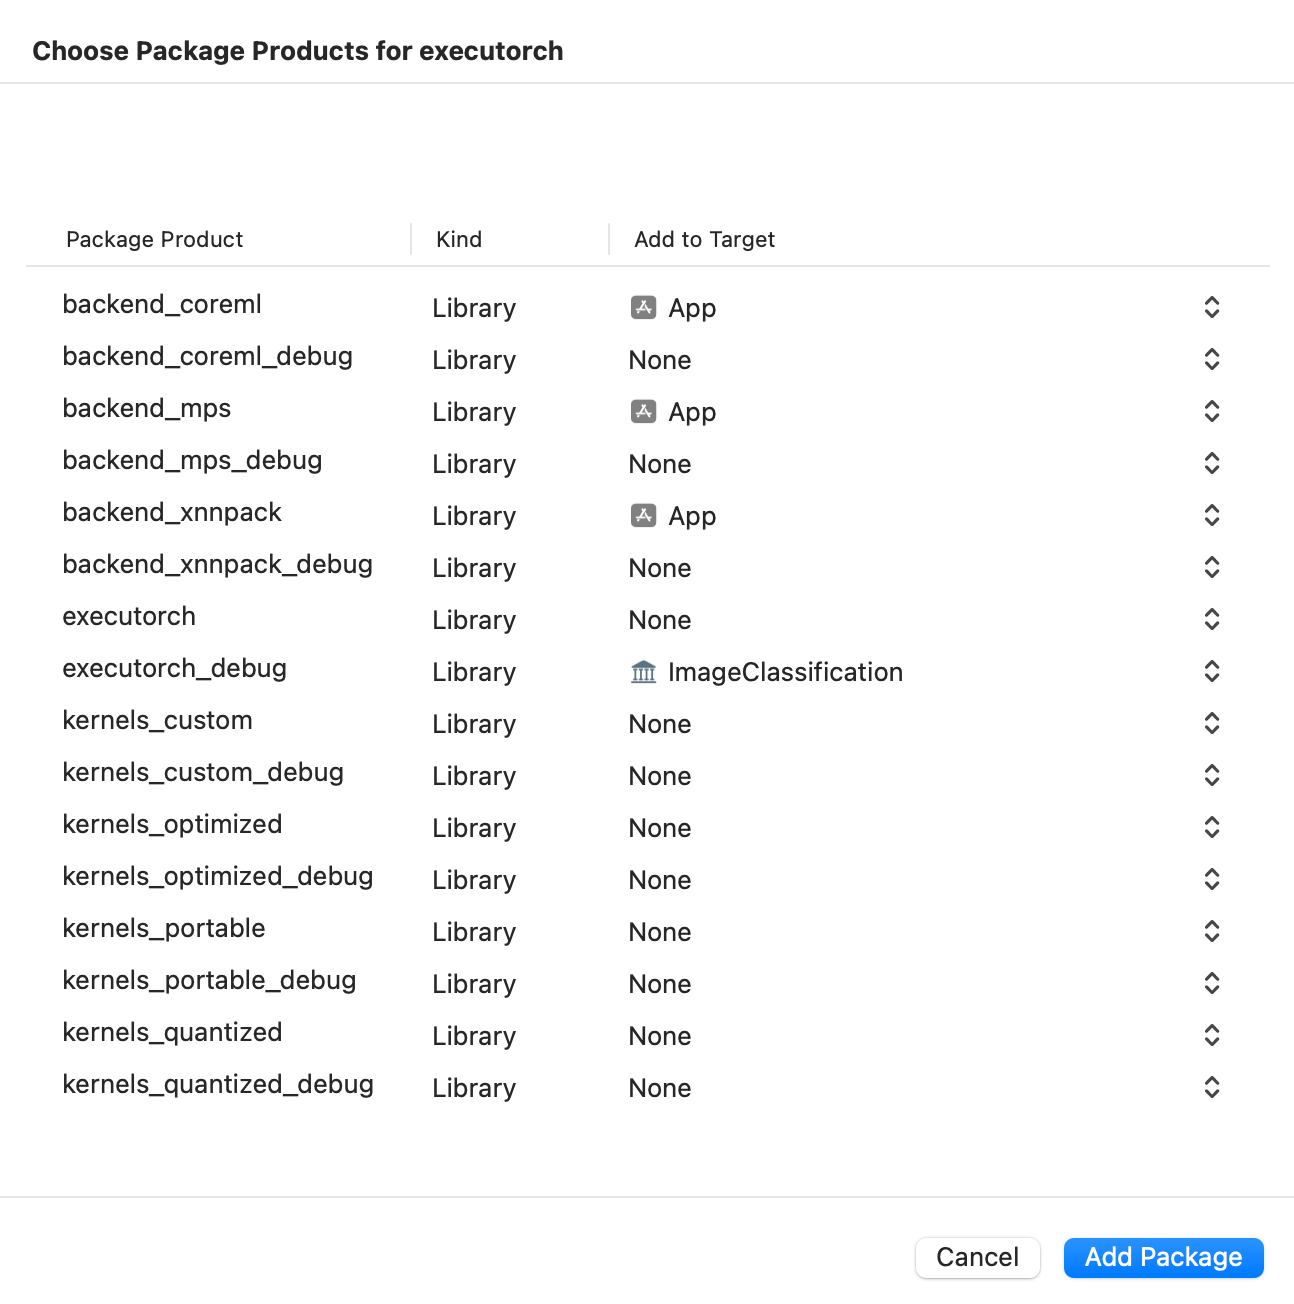The height and width of the screenshot is (1304, 1294).
Task: Select the kernels_custom_debug row
Action: [203, 772]
